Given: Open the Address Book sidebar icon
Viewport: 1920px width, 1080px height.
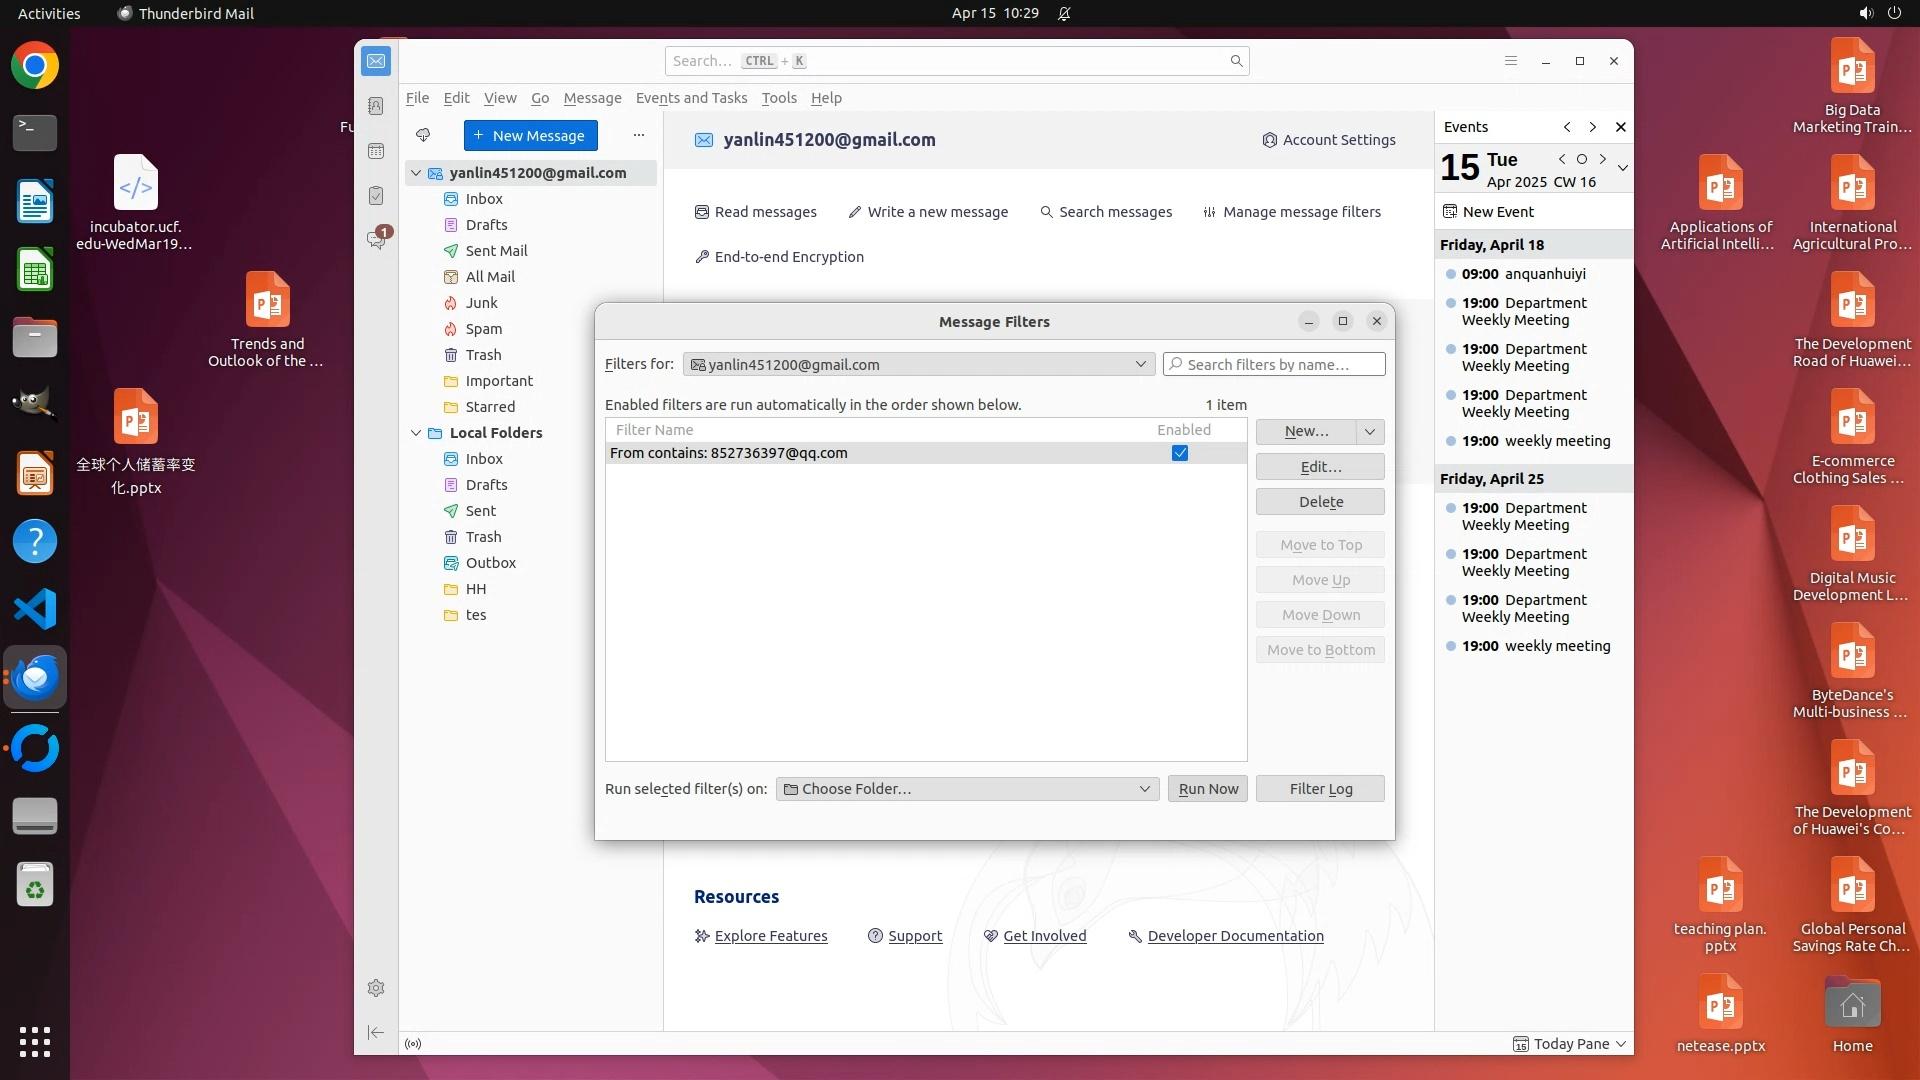Looking at the screenshot, I should [x=376, y=106].
